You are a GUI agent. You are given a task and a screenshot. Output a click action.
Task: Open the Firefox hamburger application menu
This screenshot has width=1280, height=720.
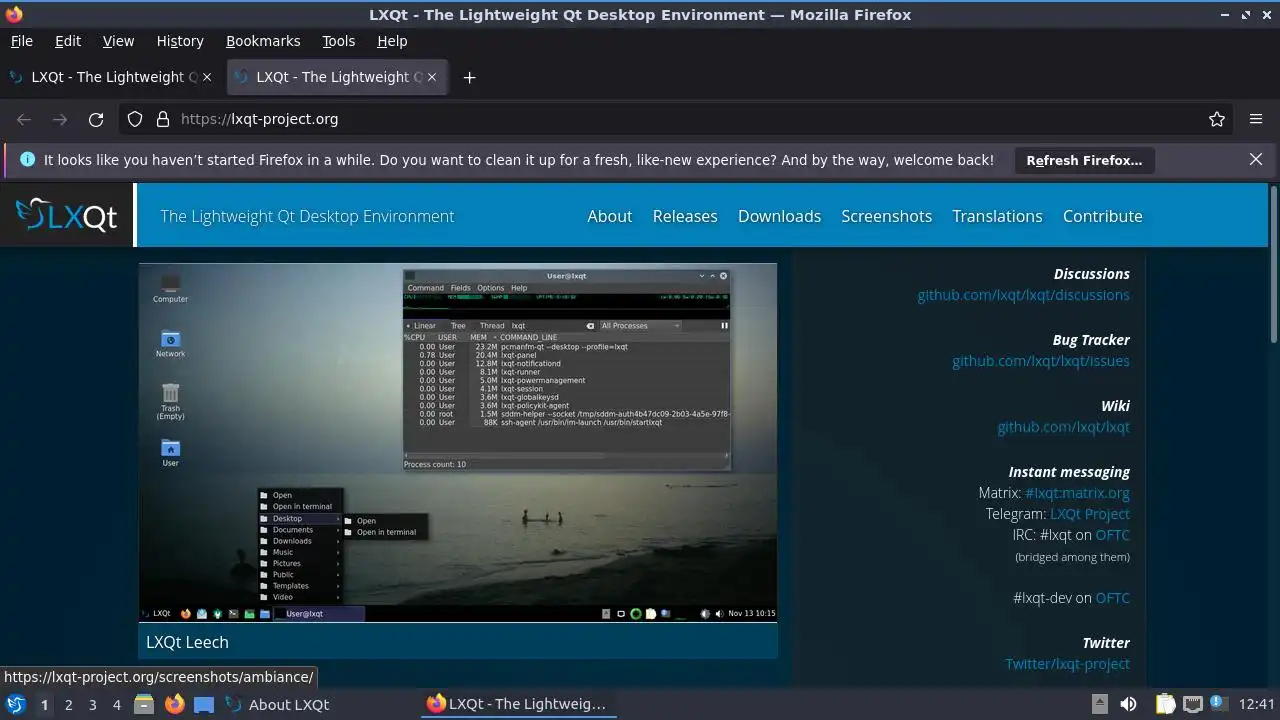click(1256, 119)
